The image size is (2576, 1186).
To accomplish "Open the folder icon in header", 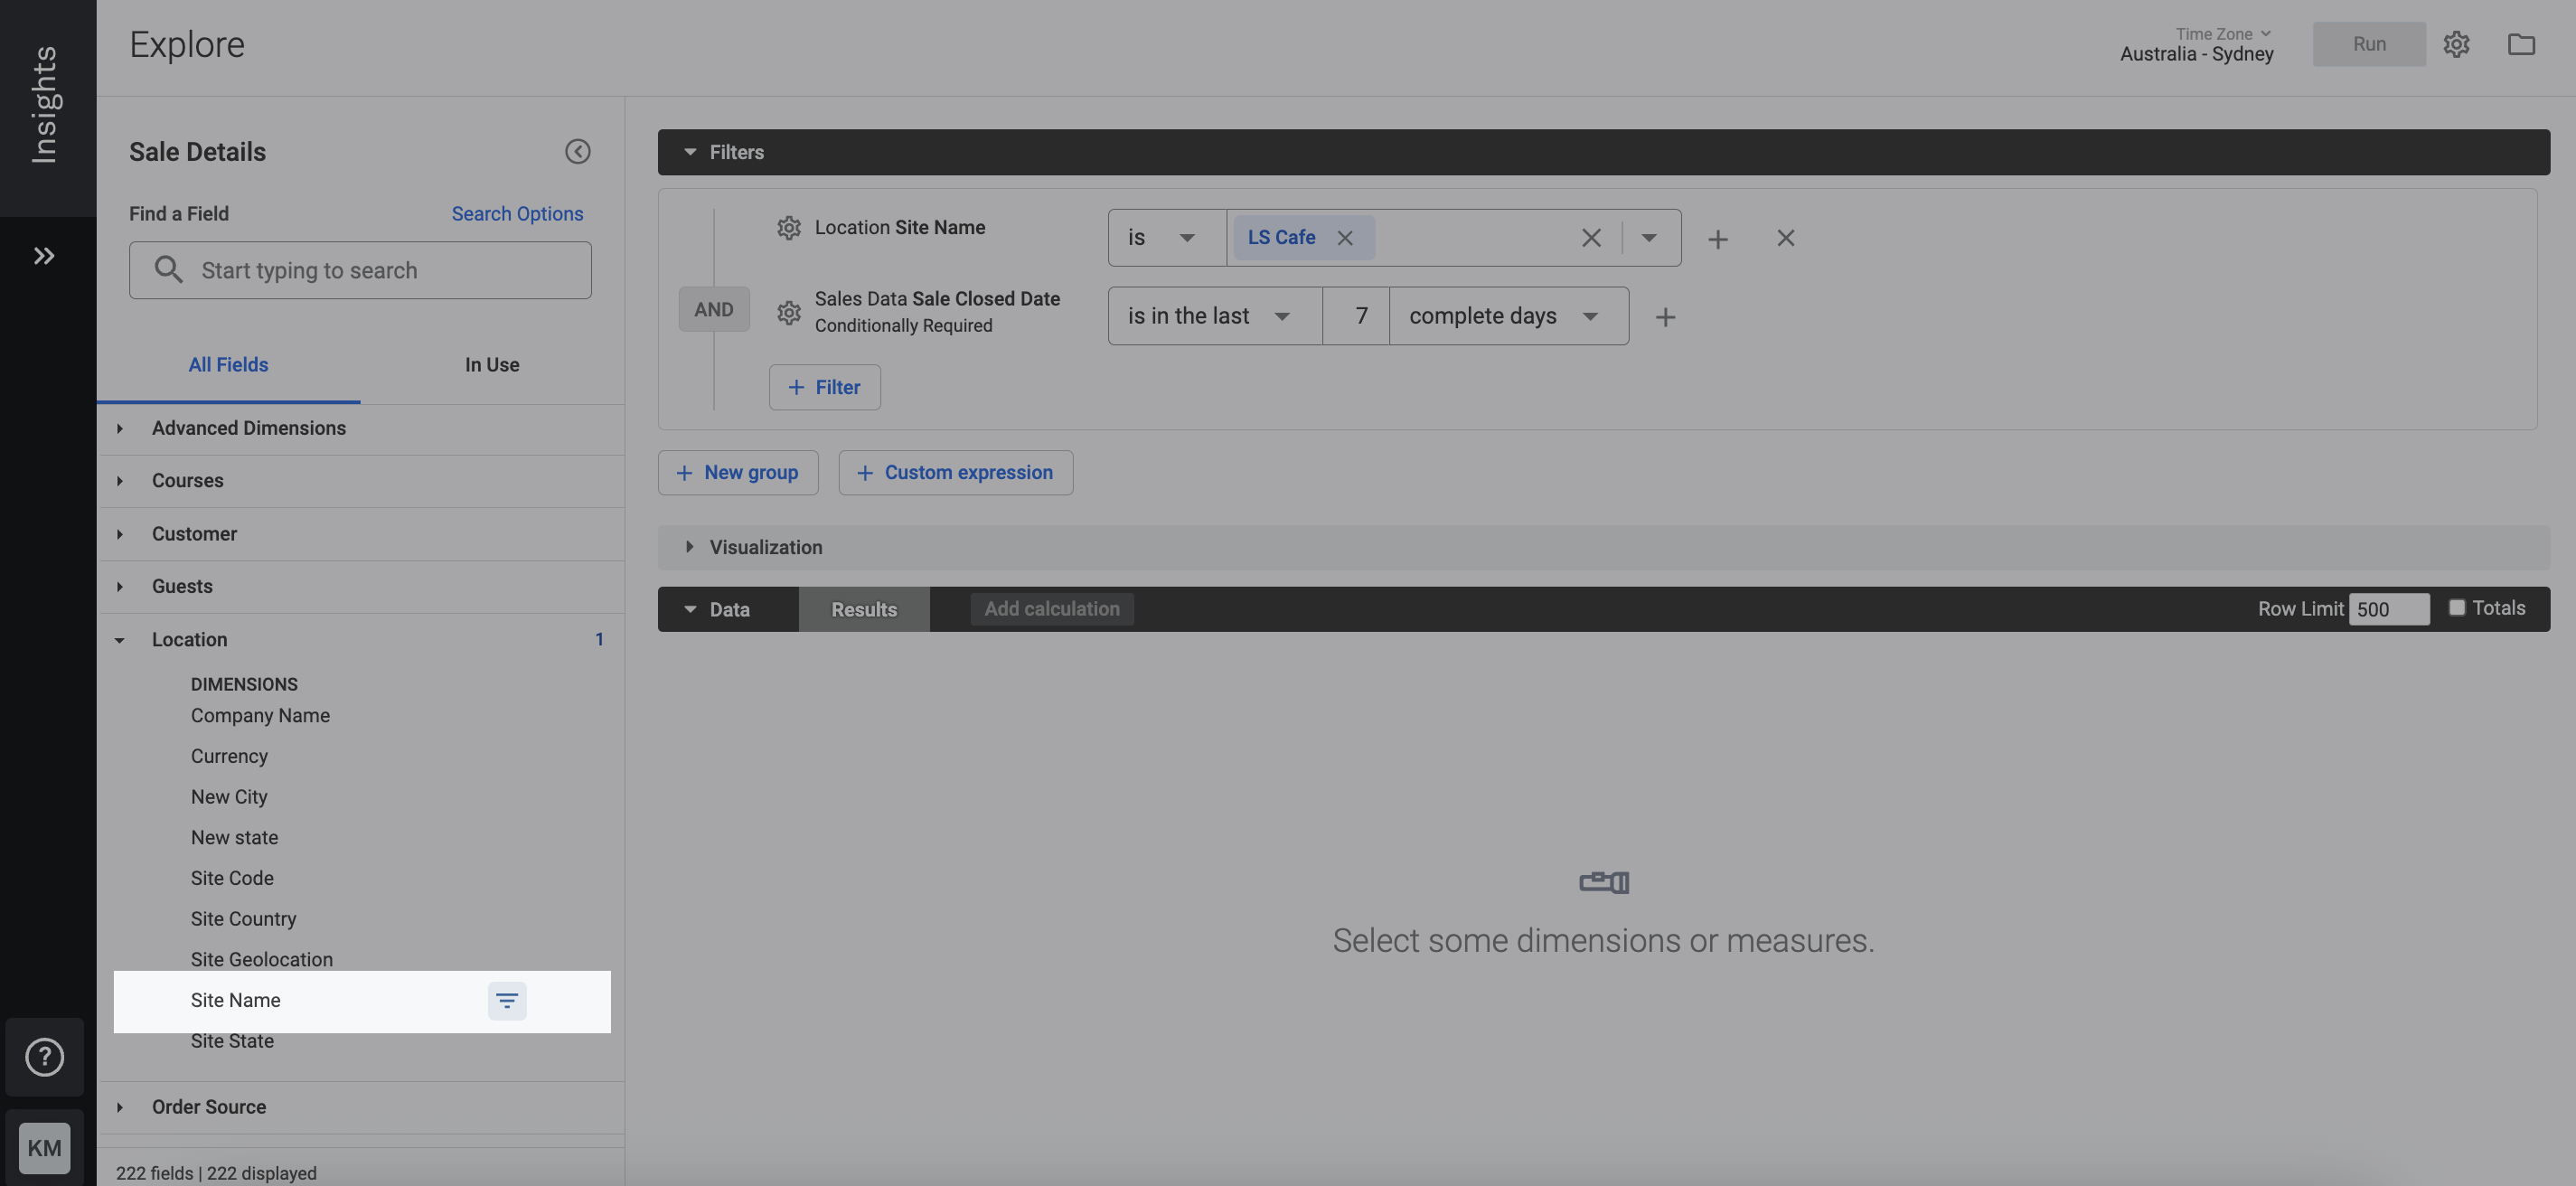I will 2521,44.
